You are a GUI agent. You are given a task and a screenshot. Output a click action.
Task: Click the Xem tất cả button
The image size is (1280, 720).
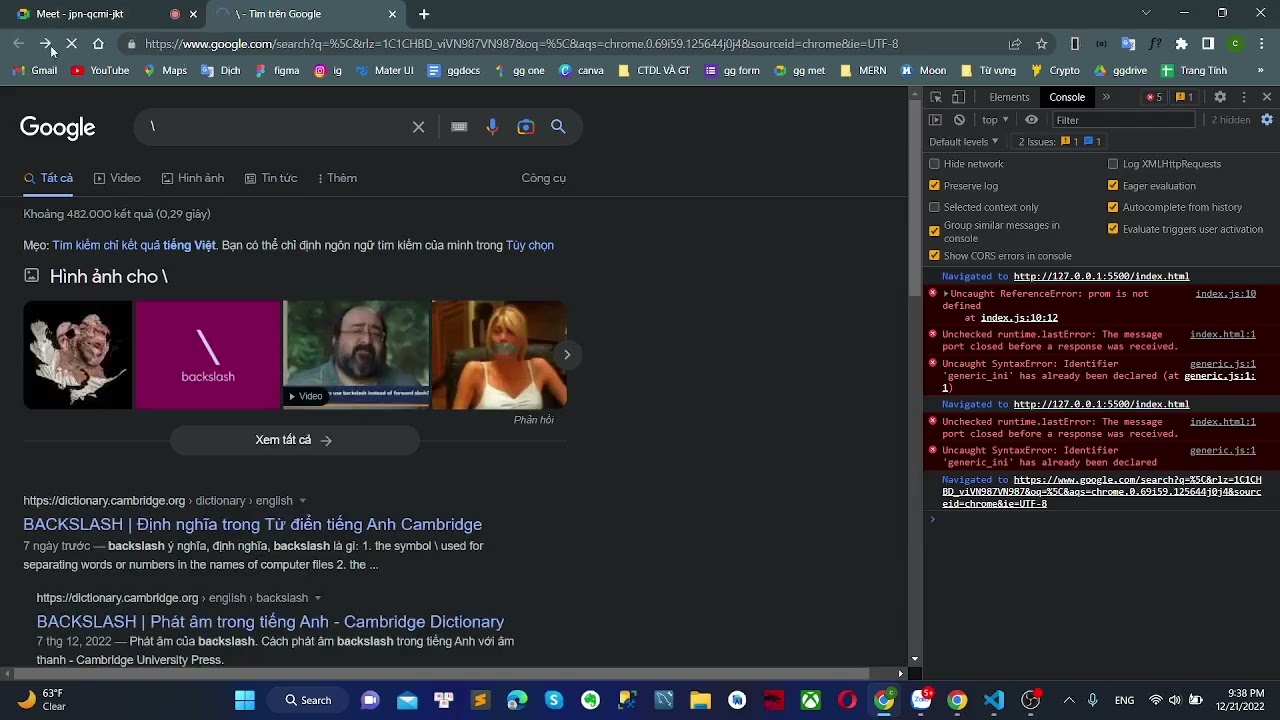[x=294, y=440]
